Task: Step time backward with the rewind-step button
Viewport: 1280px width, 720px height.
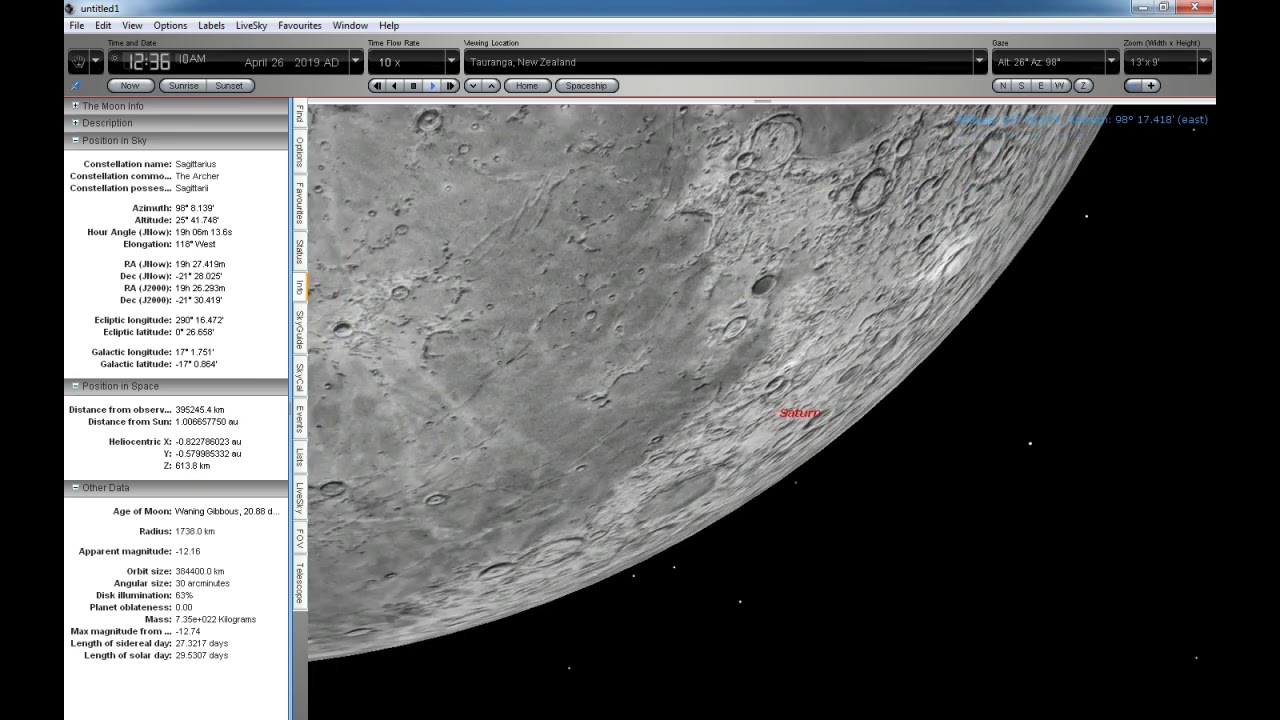Action: pyautogui.click(x=377, y=86)
